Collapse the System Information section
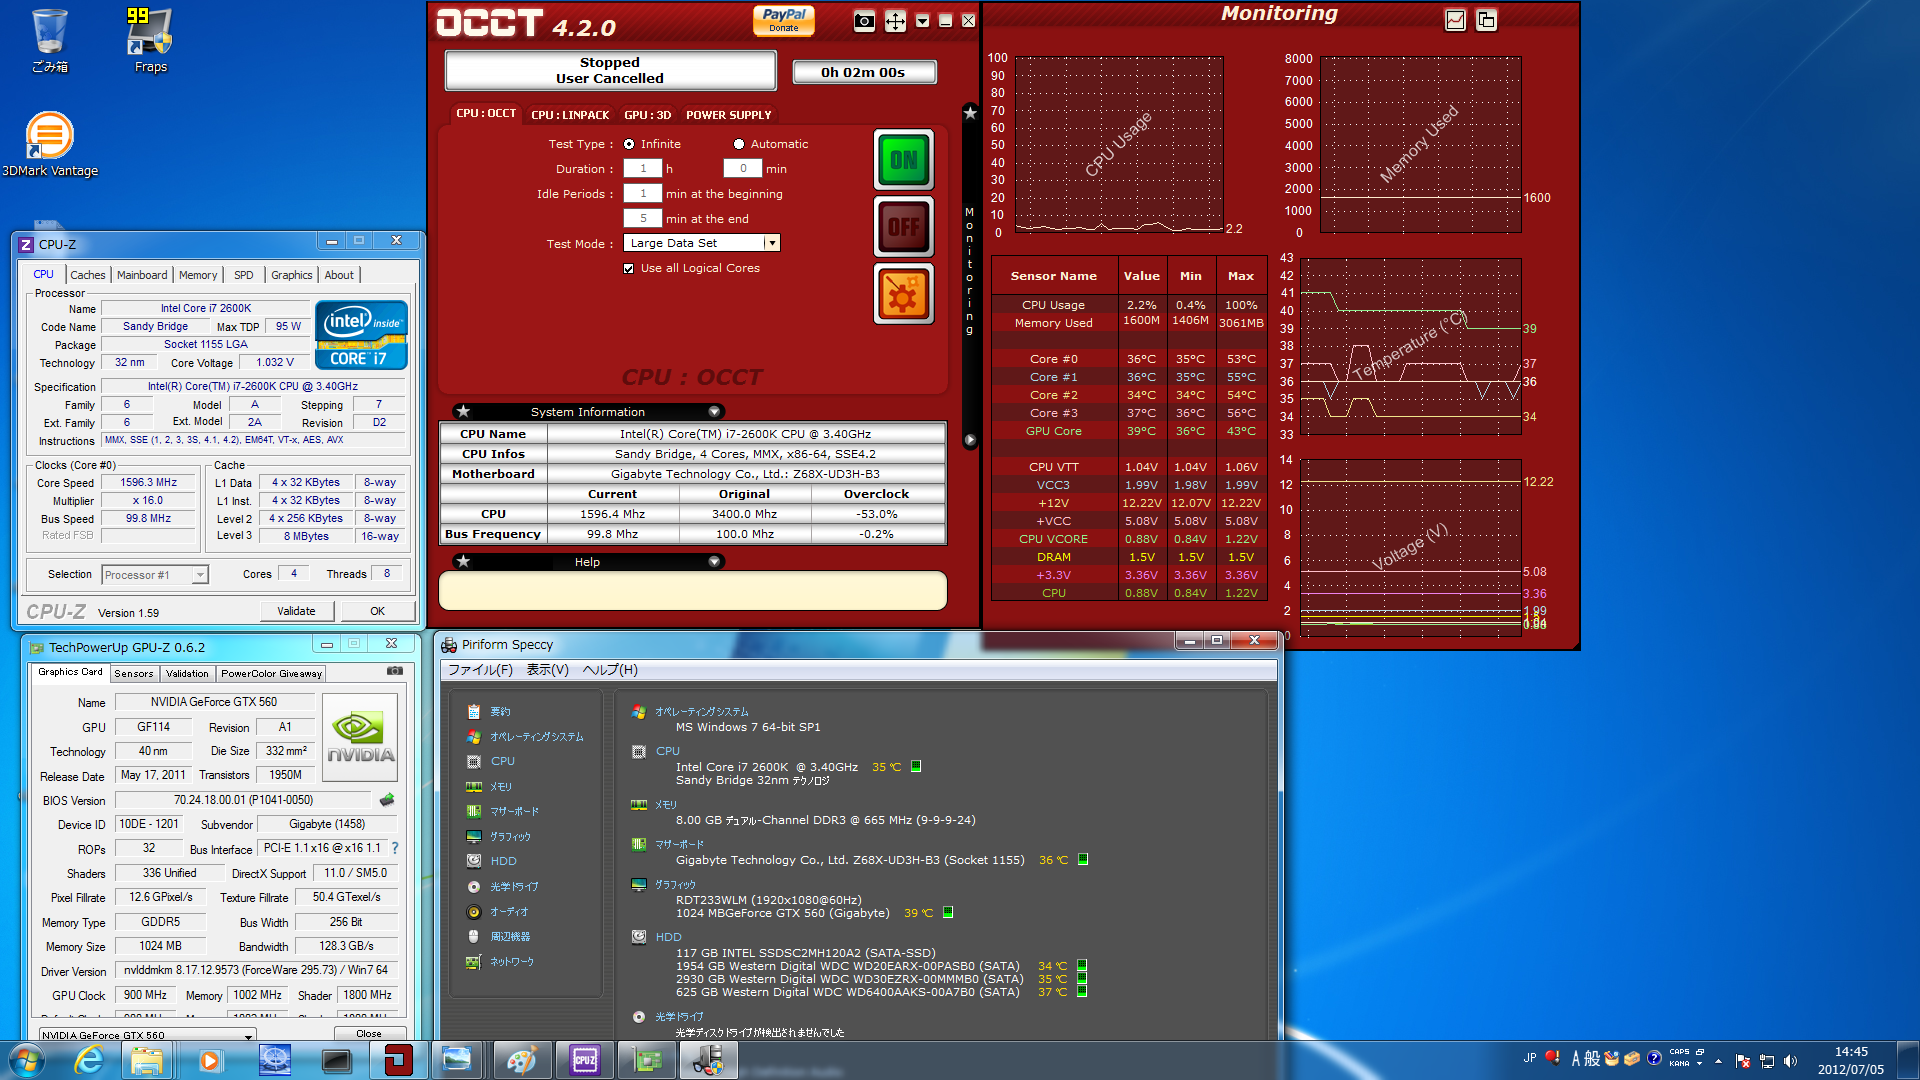The height and width of the screenshot is (1080, 1920). pyautogui.click(x=714, y=412)
